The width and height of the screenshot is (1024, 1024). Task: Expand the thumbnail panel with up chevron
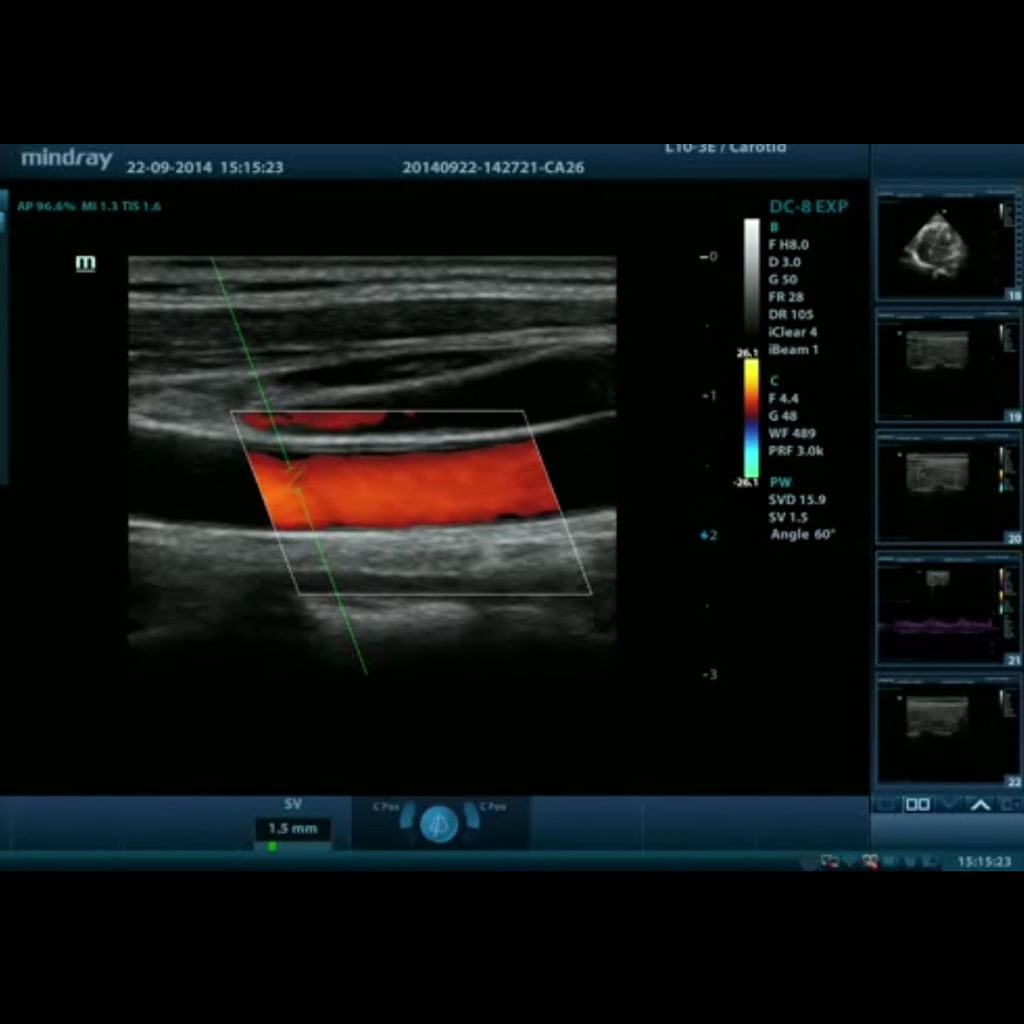pyautogui.click(x=981, y=804)
